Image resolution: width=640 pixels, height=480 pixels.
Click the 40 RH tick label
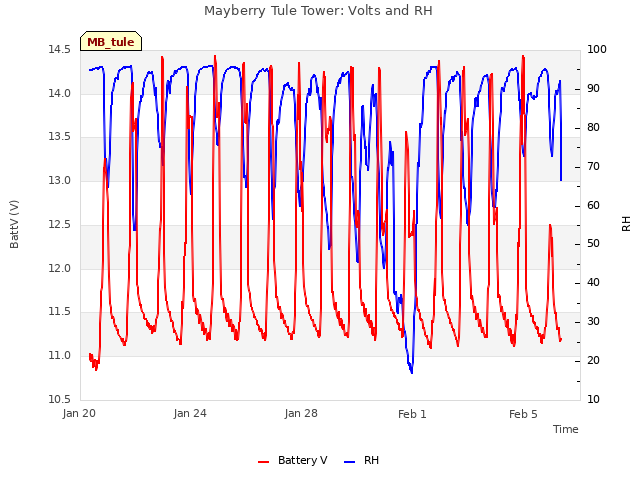pos(593,282)
